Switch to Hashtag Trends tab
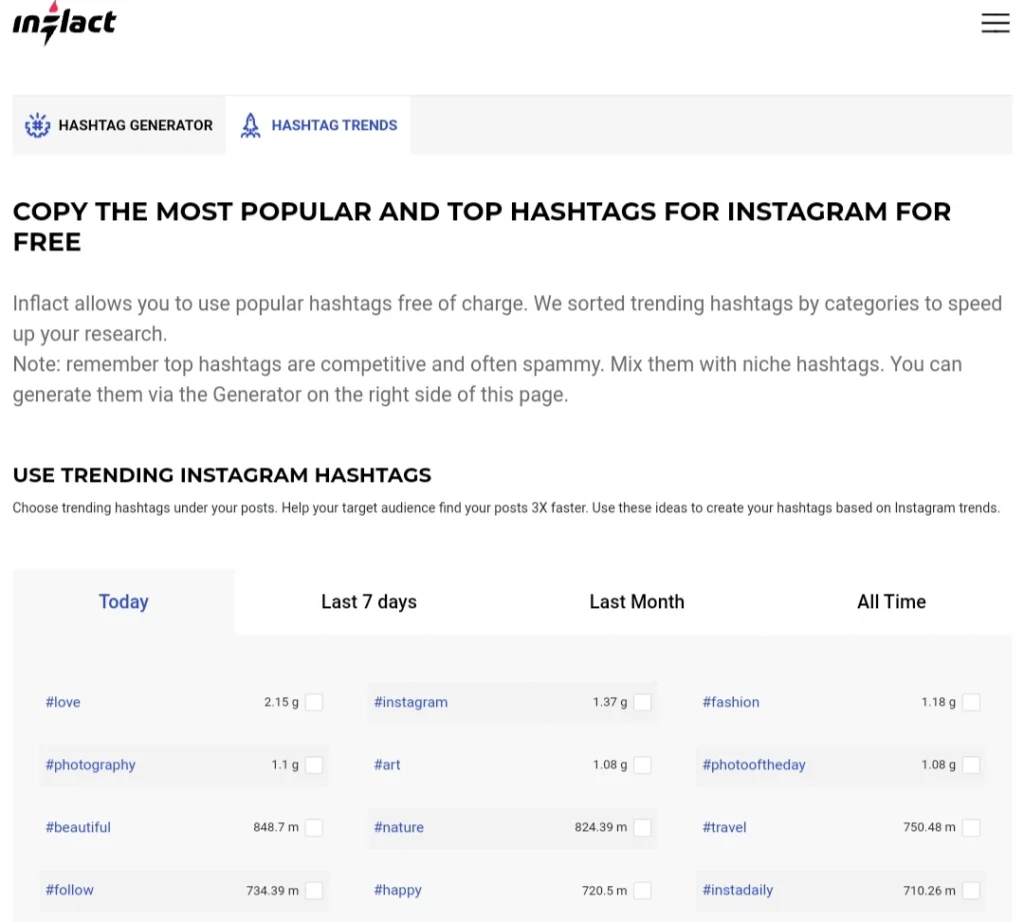 318,125
